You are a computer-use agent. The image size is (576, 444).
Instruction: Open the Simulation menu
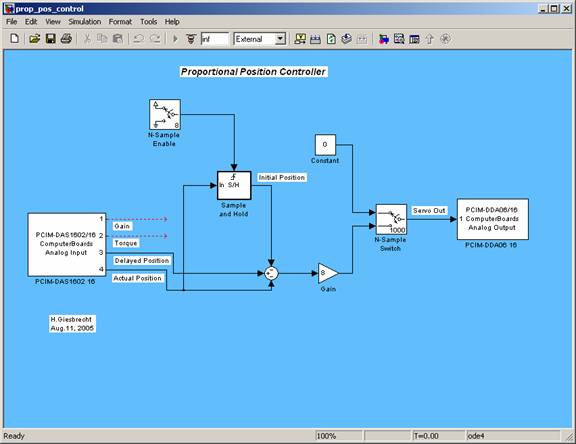pyautogui.click(x=84, y=22)
